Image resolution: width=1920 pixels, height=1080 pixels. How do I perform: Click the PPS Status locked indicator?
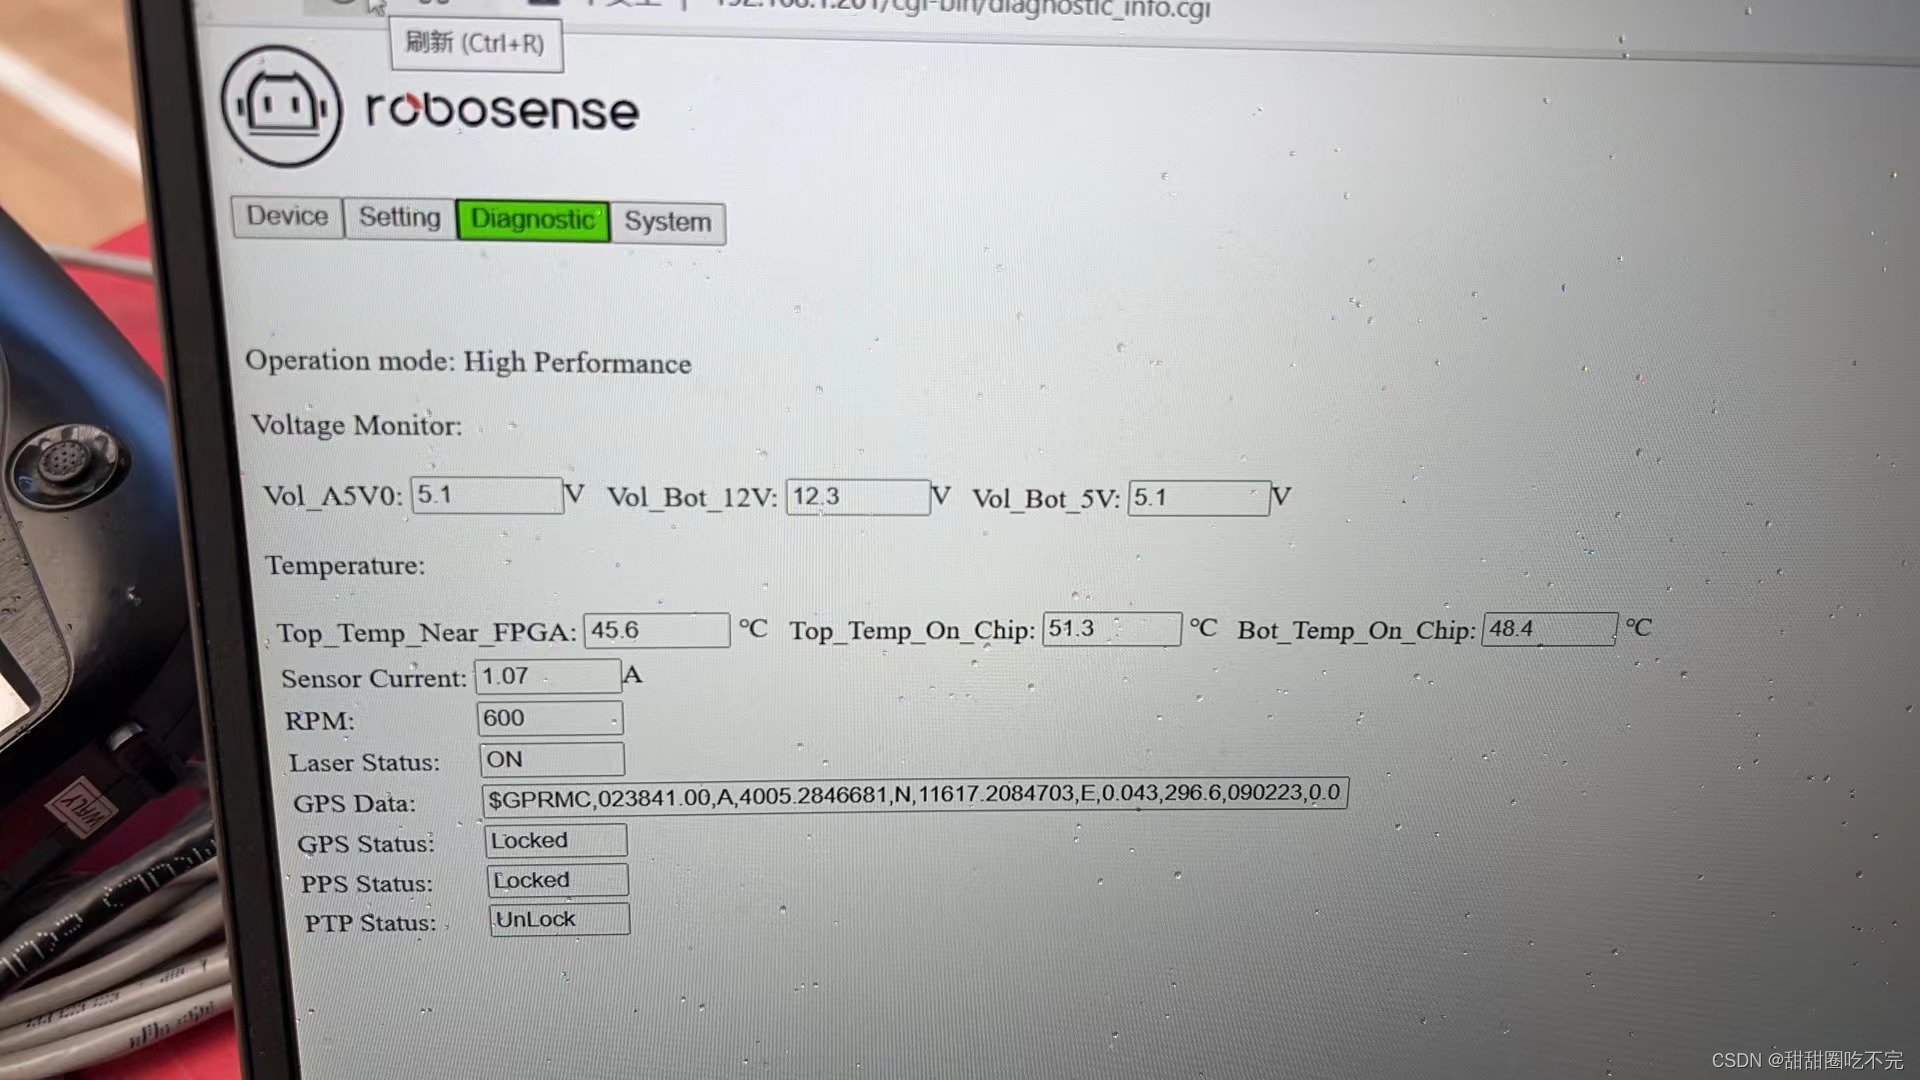pos(556,880)
